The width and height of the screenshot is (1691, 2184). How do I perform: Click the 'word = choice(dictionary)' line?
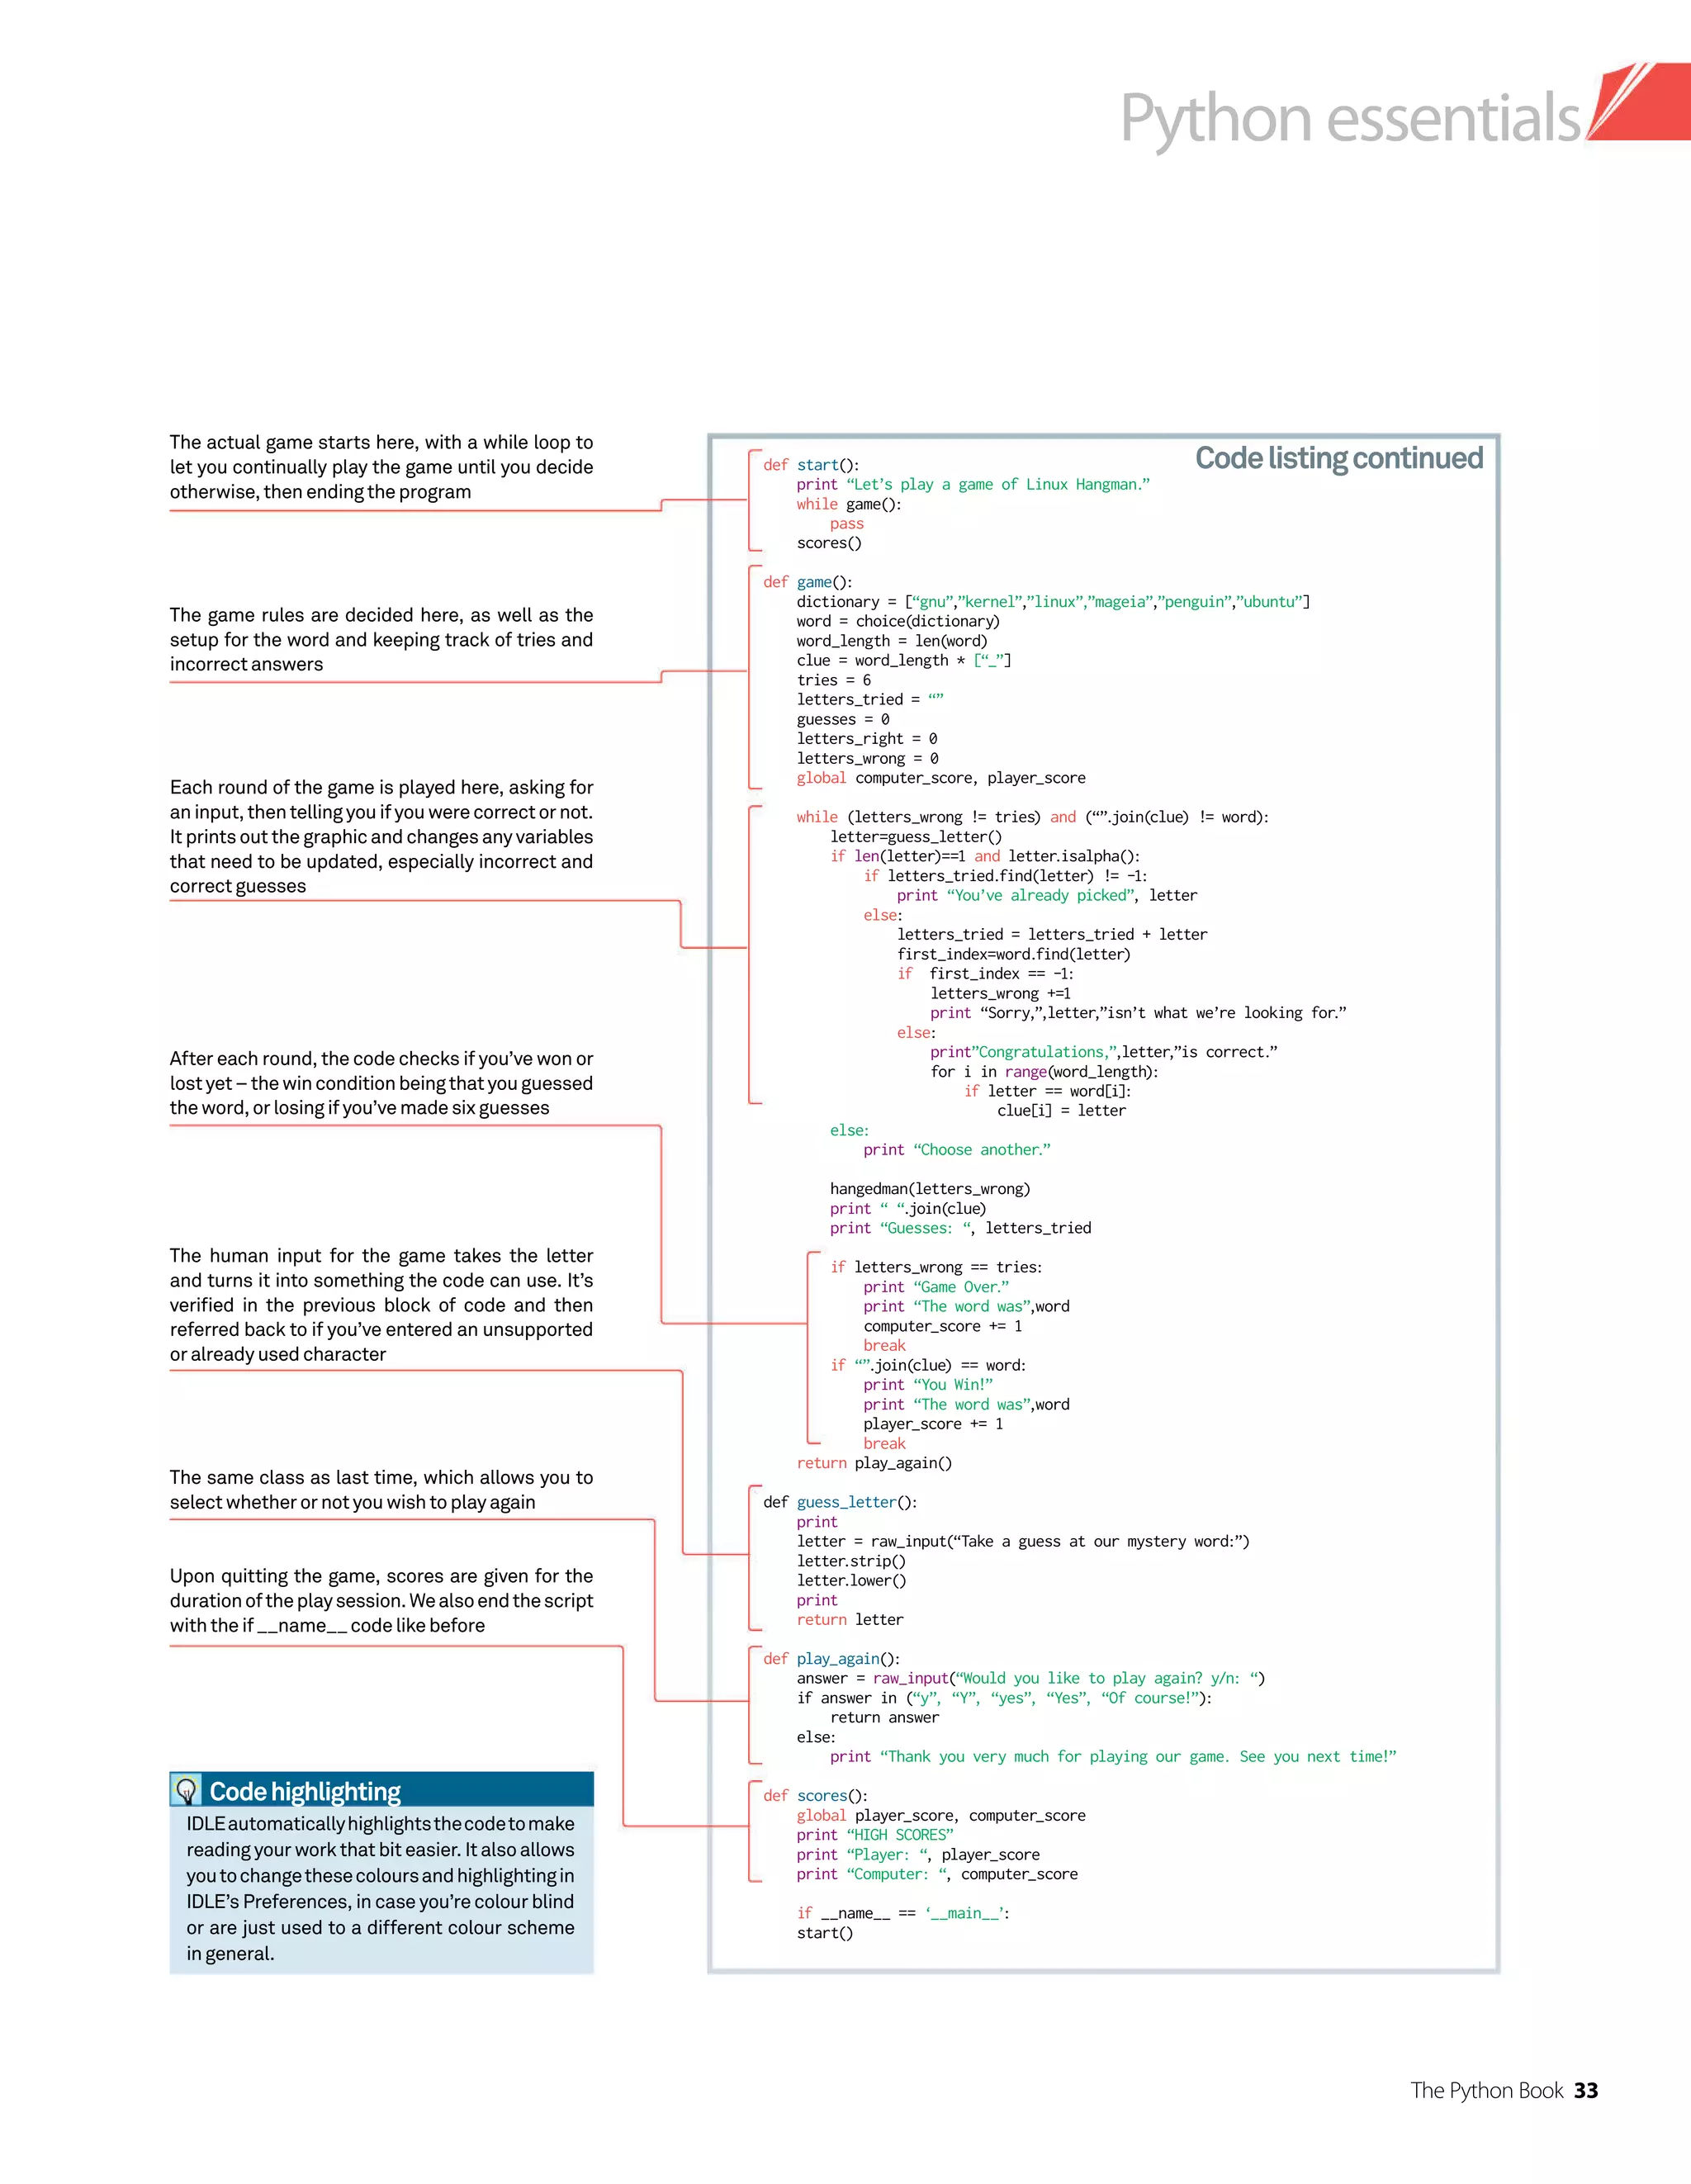[898, 621]
